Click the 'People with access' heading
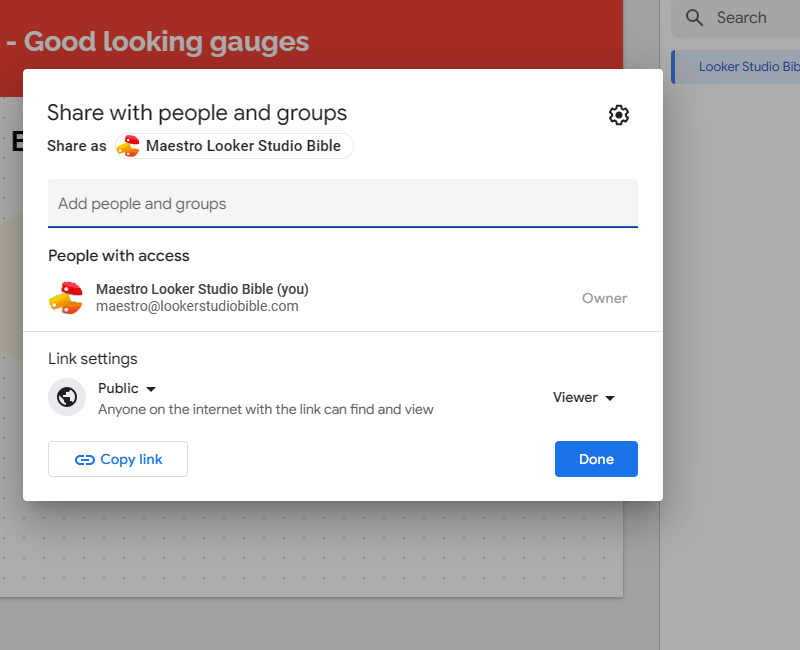Screen dimensions: 800x650 (118, 256)
